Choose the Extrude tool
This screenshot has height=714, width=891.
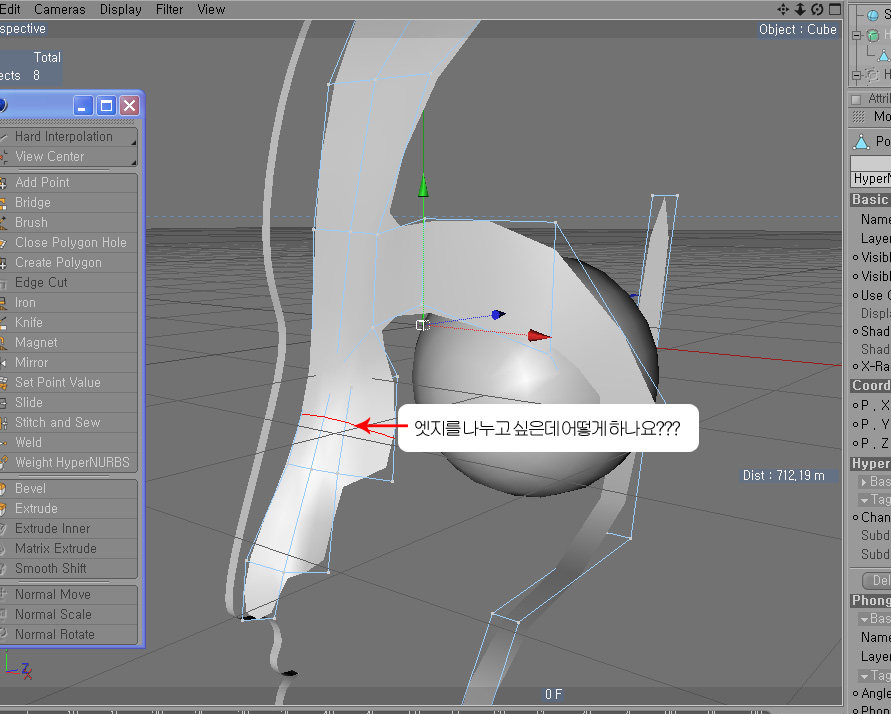coord(36,508)
